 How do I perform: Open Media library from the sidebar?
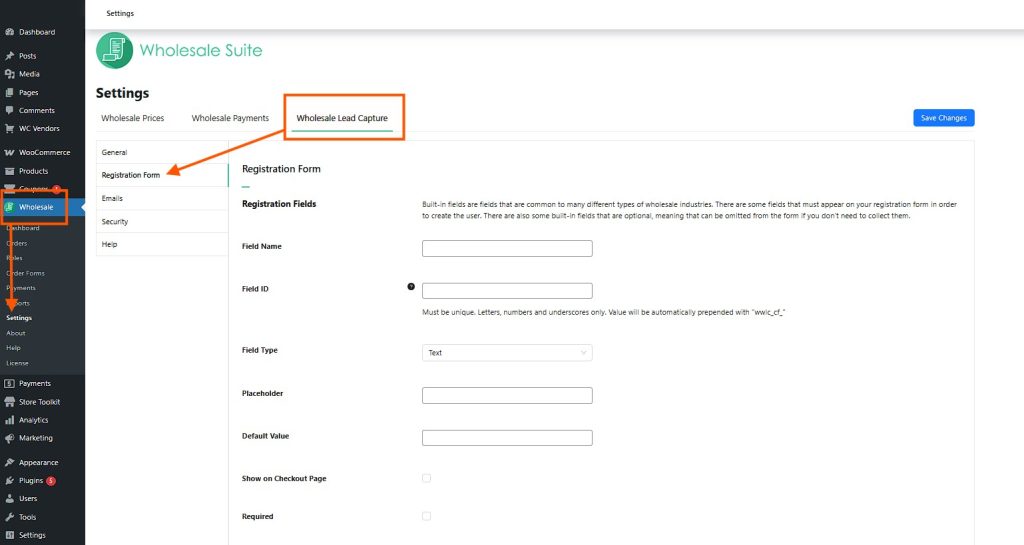pyautogui.click(x=29, y=74)
